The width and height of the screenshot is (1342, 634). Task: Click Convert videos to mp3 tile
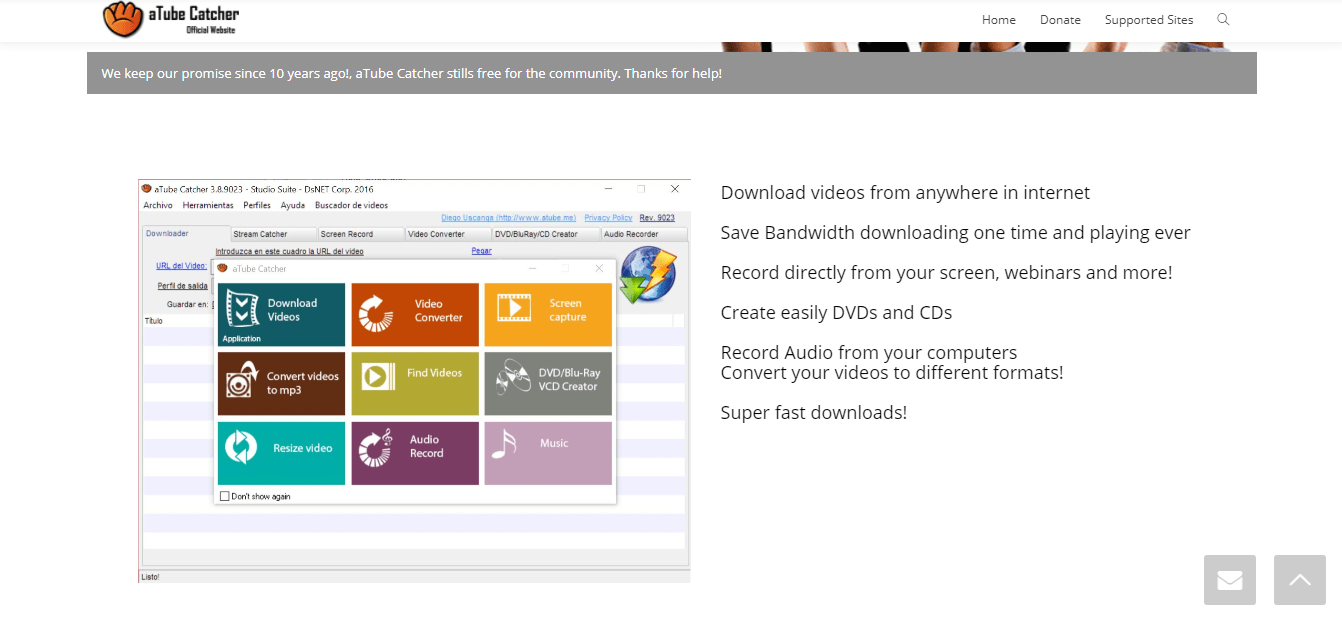281,383
